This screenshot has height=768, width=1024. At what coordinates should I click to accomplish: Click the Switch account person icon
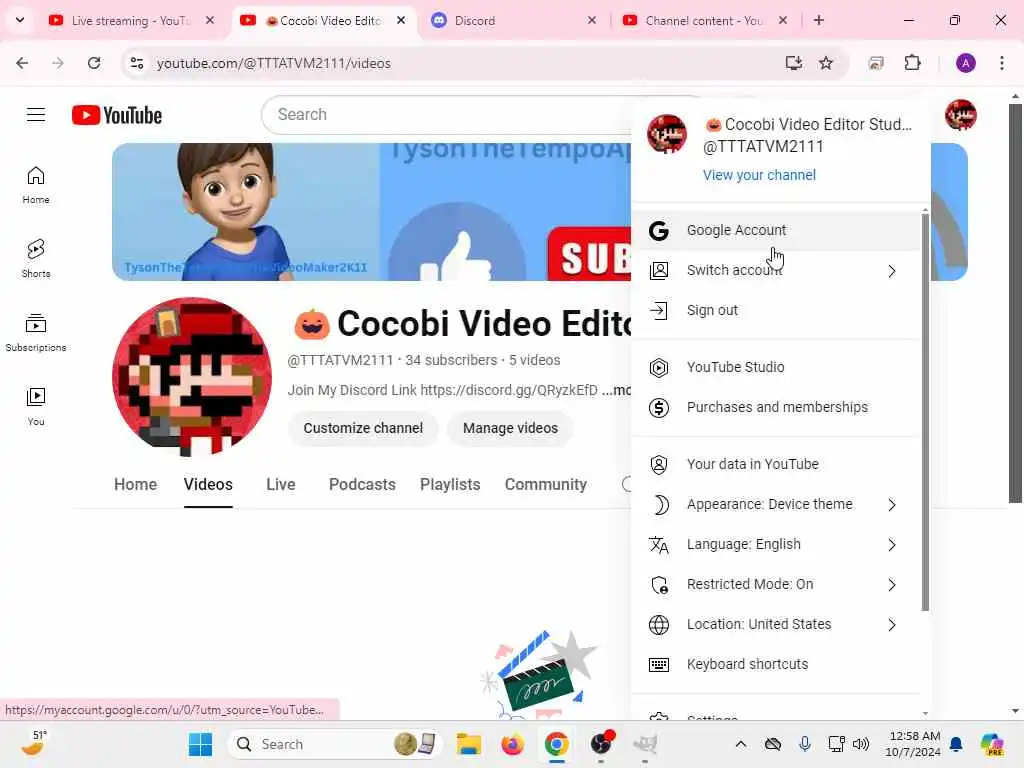pyautogui.click(x=659, y=270)
